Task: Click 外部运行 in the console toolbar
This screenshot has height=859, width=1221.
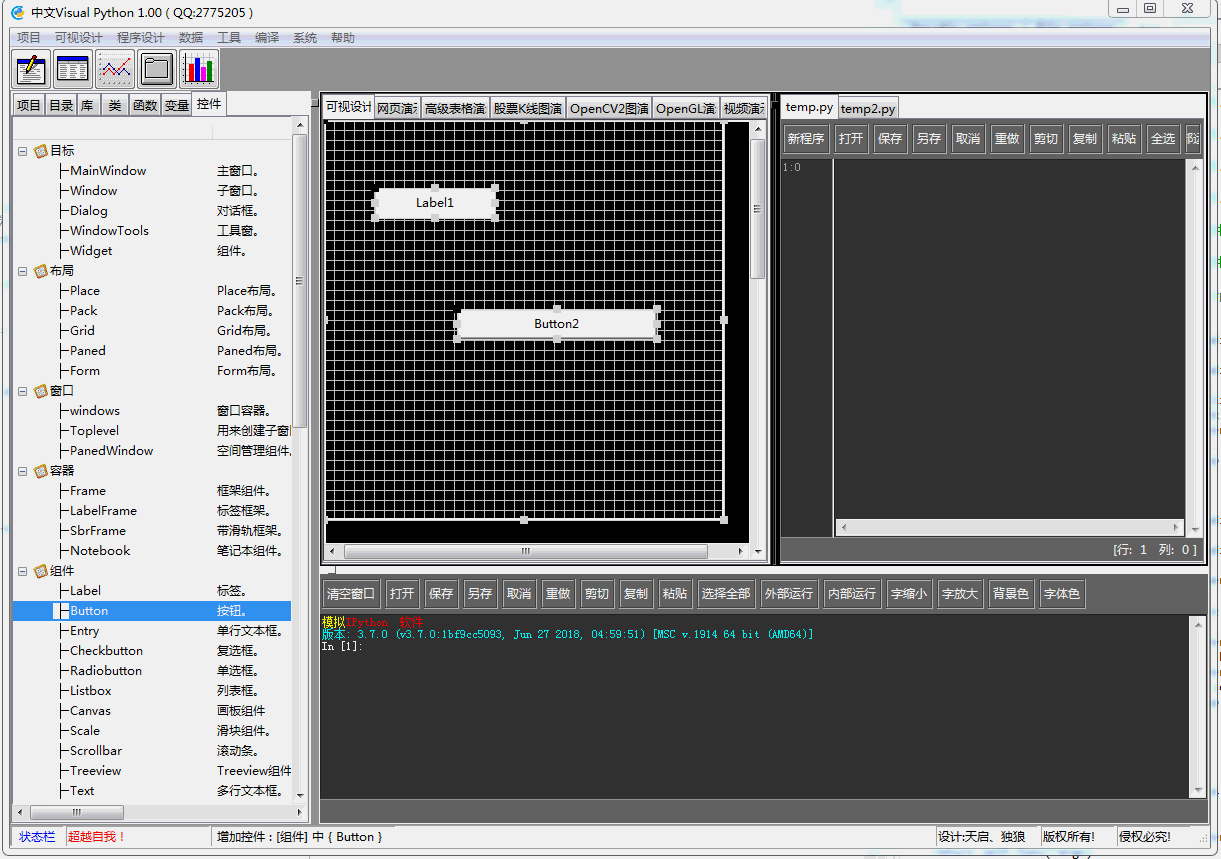Action: click(789, 594)
